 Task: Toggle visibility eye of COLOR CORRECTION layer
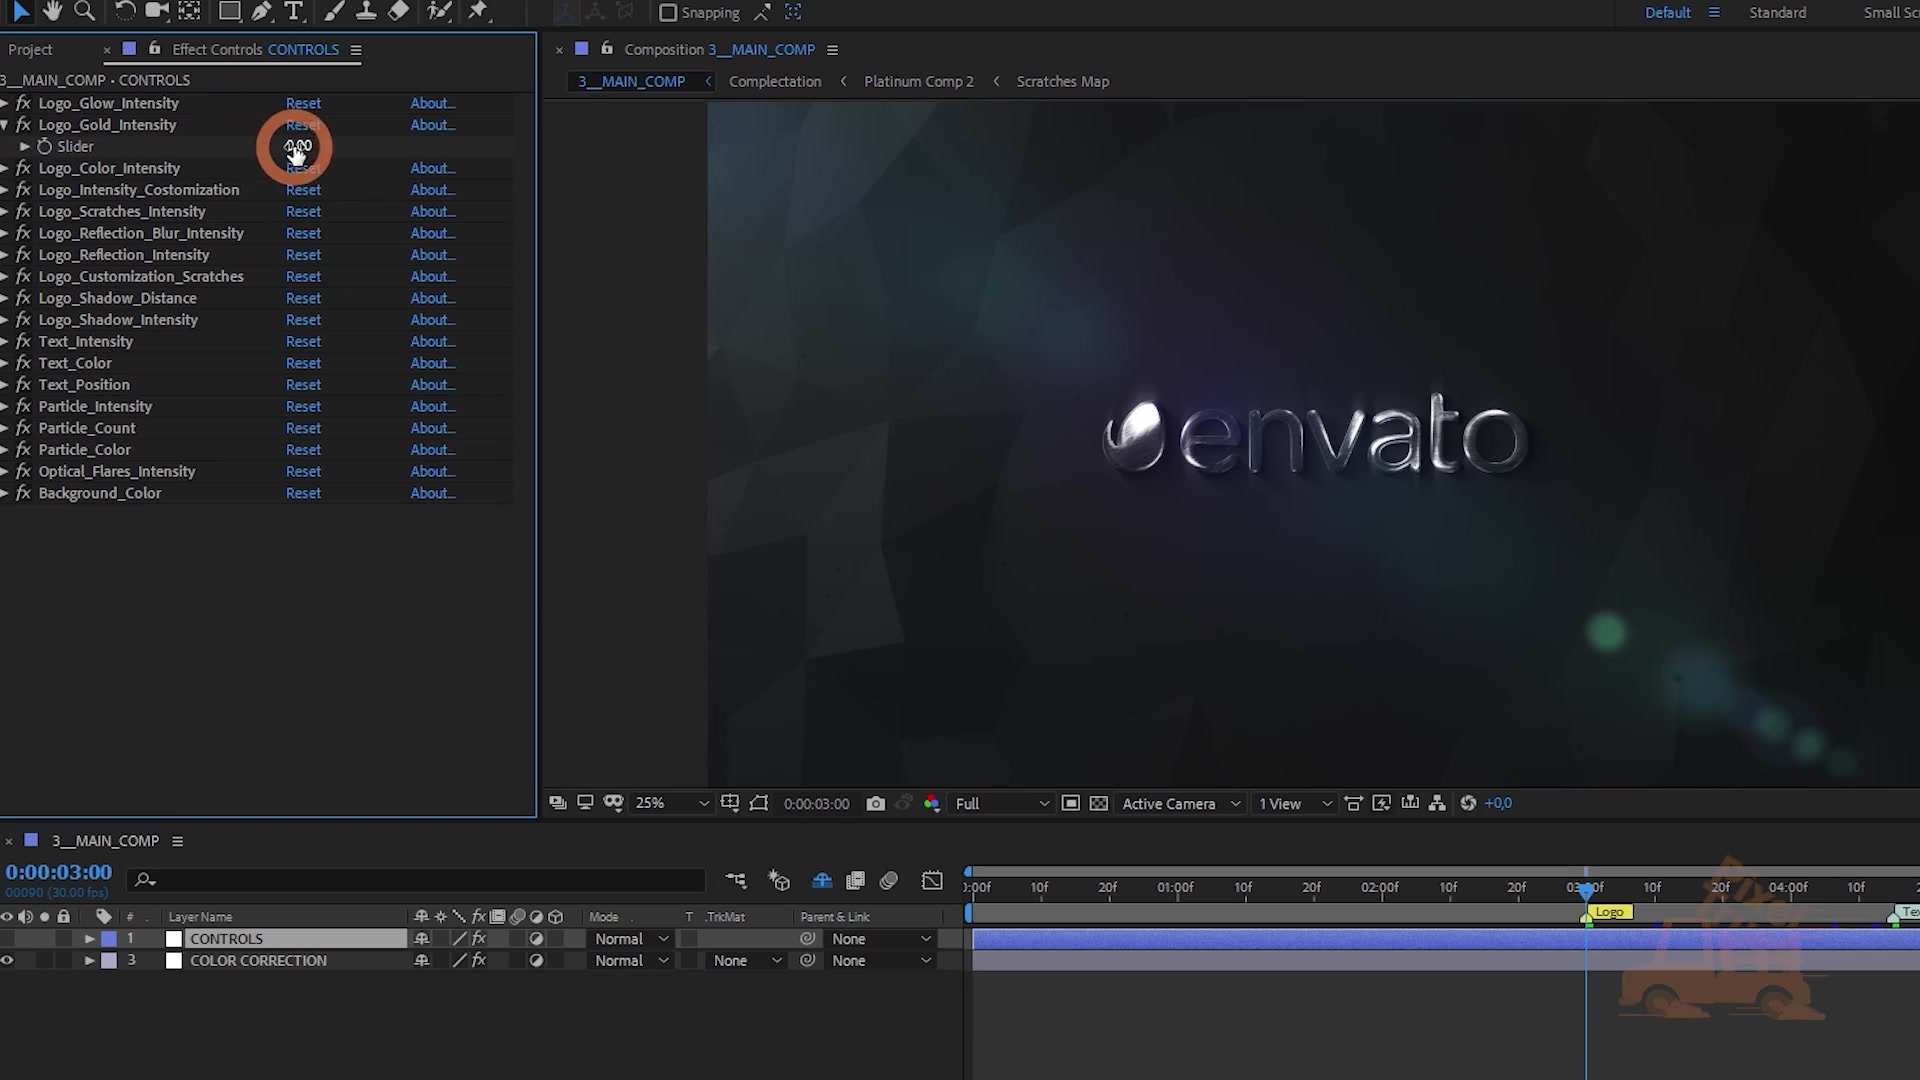pyautogui.click(x=7, y=960)
